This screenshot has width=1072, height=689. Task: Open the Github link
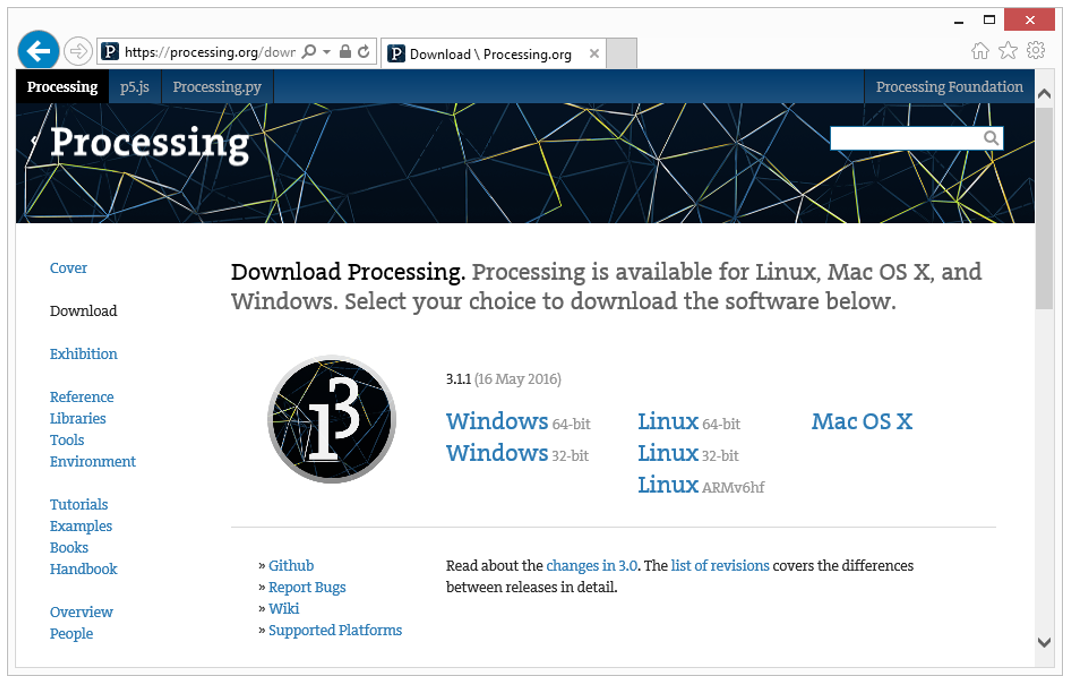tap(291, 566)
